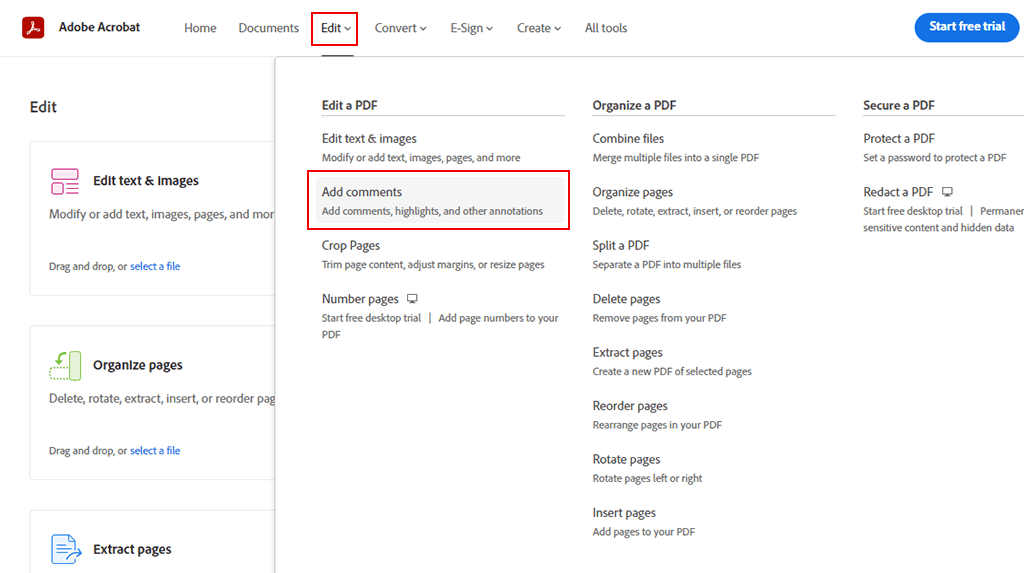Select Add comments menu entry

pyautogui.click(x=440, y=201)
